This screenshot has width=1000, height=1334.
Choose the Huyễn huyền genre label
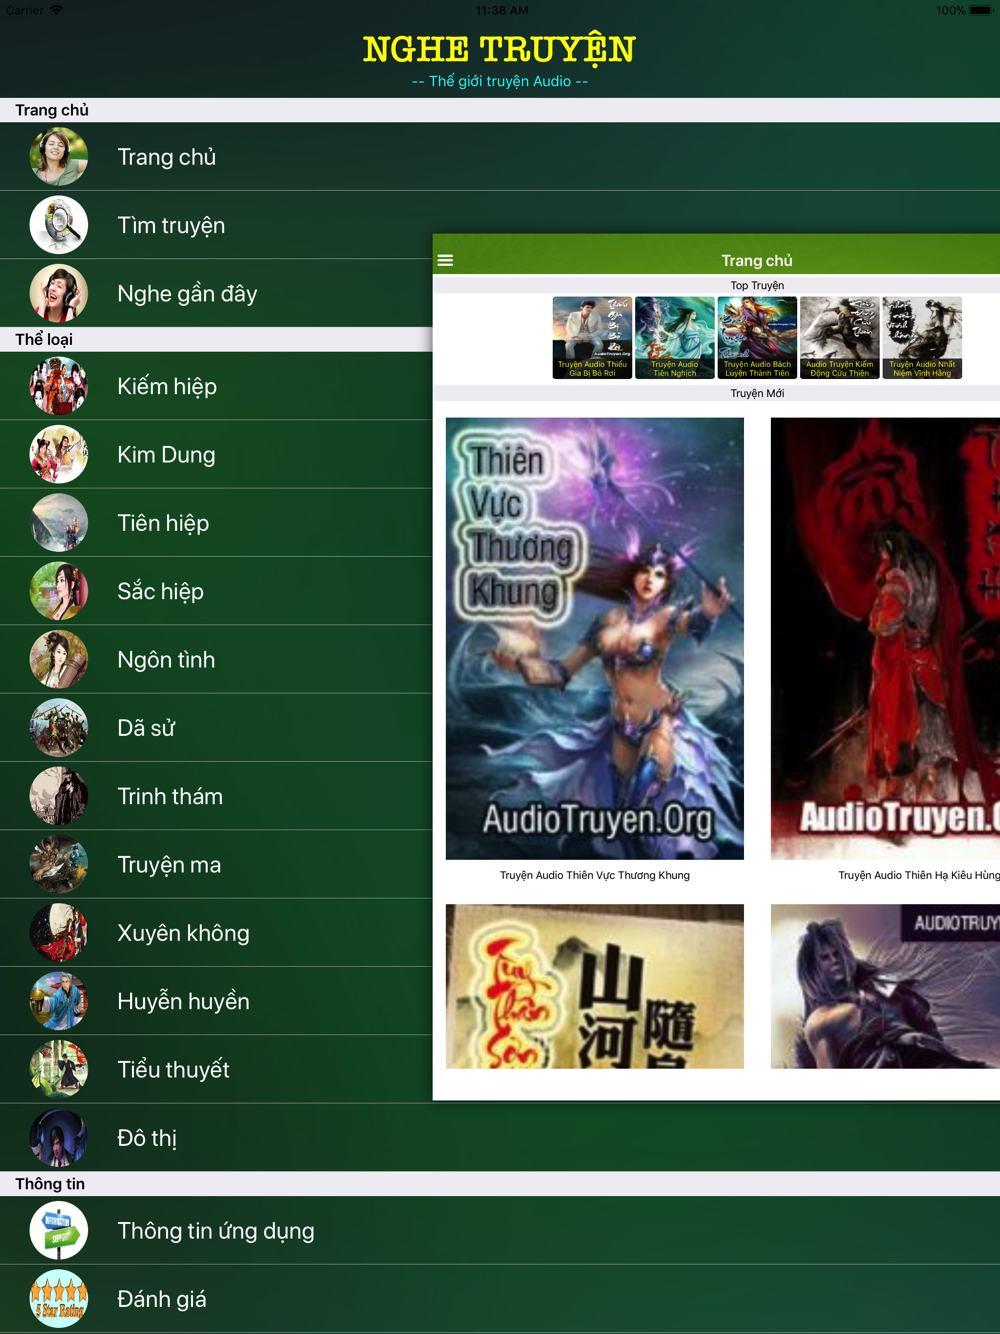pos(183,1001)
